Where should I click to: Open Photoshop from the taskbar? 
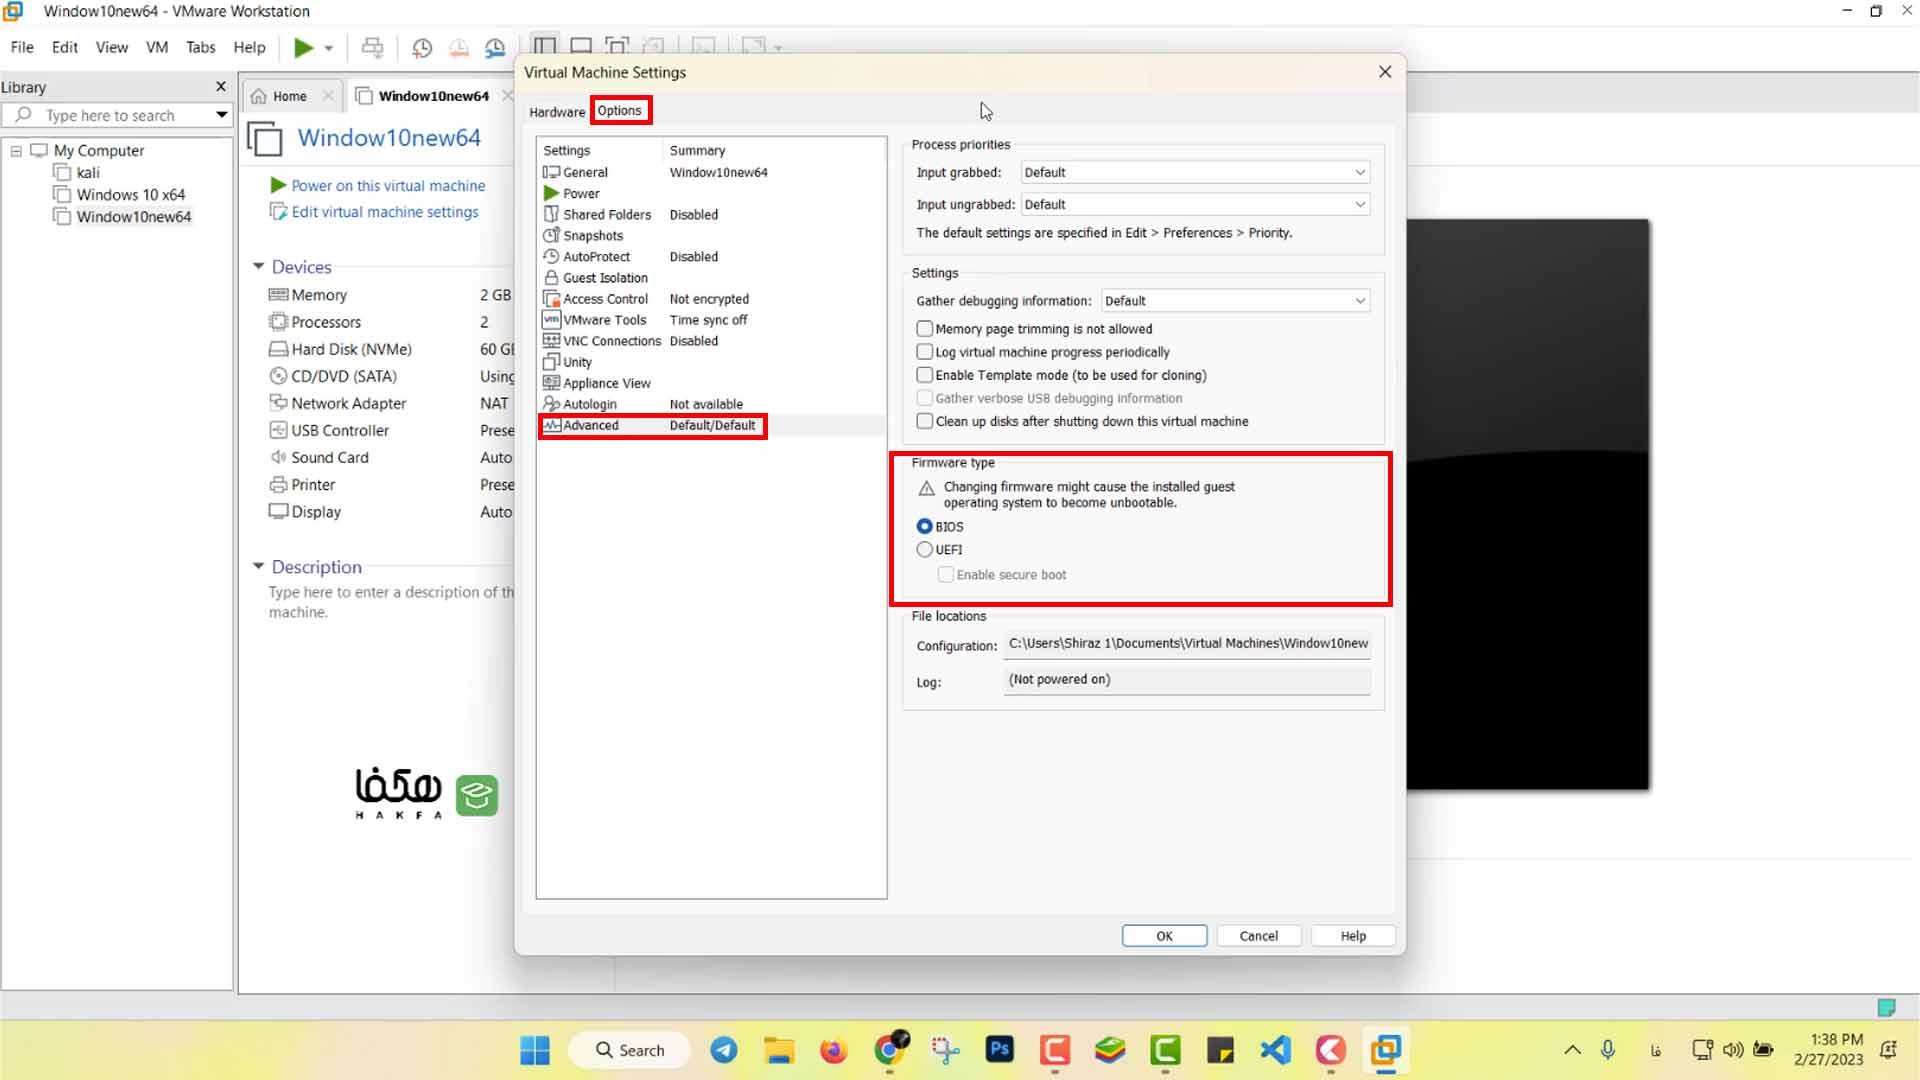(x=999, y=1050)
